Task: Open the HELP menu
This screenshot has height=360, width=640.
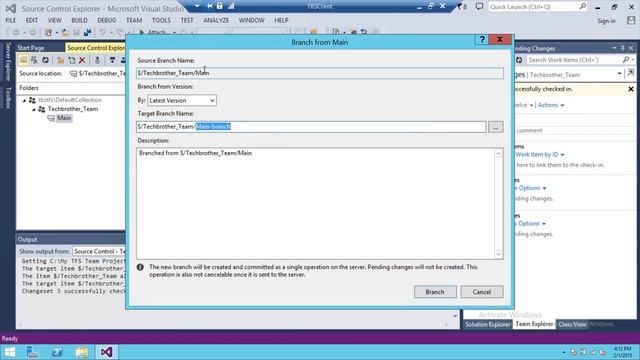Action: pos(281,20)
